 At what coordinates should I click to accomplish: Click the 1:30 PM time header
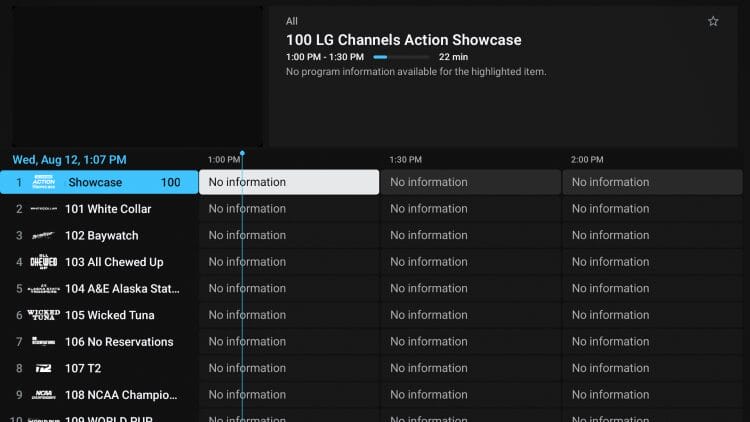pyautogui.click(x=406, y=159)
